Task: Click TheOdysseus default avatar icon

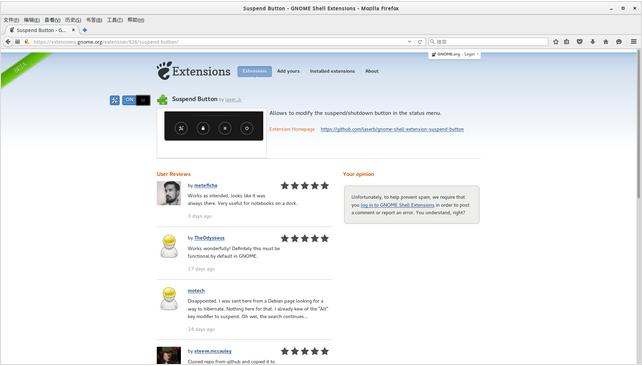Action: click(169, 246)
